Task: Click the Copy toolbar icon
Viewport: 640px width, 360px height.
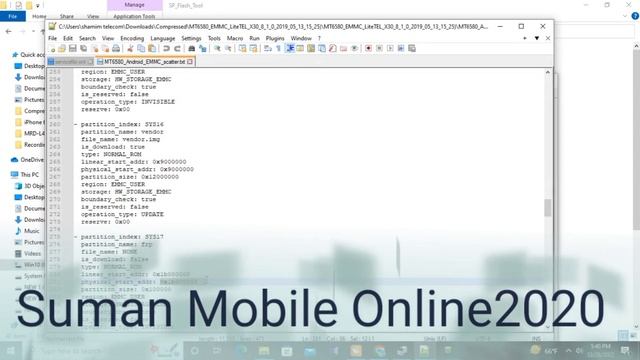Action: pos(141,49)
